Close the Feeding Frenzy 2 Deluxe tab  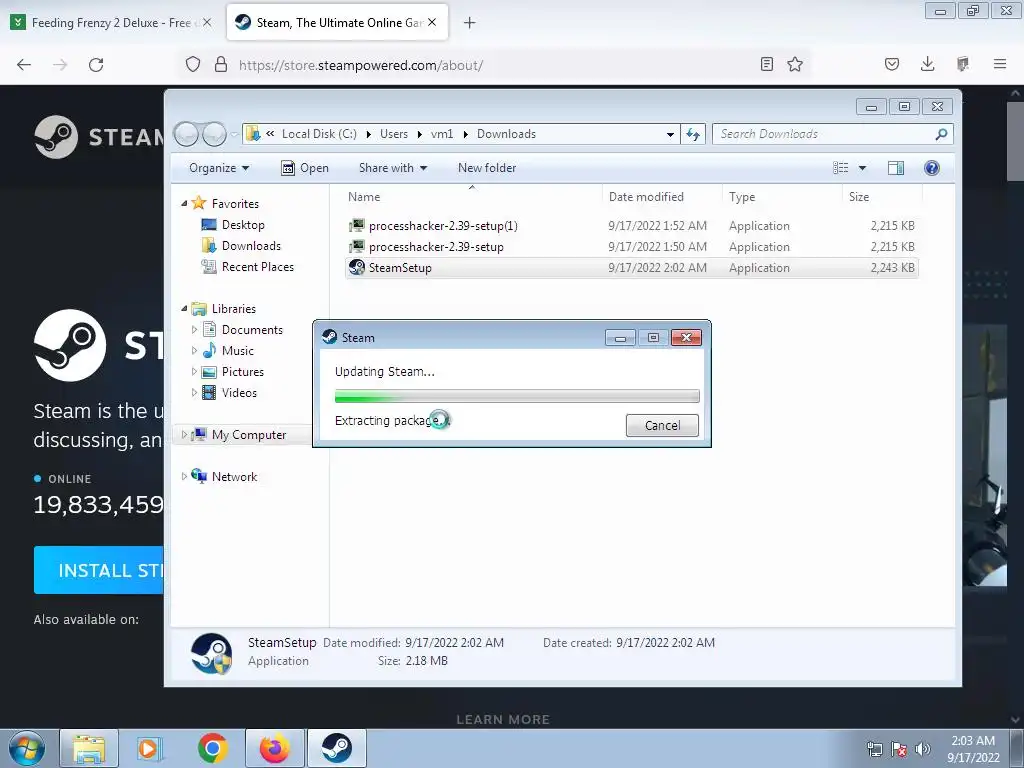(x=207, y=23)
